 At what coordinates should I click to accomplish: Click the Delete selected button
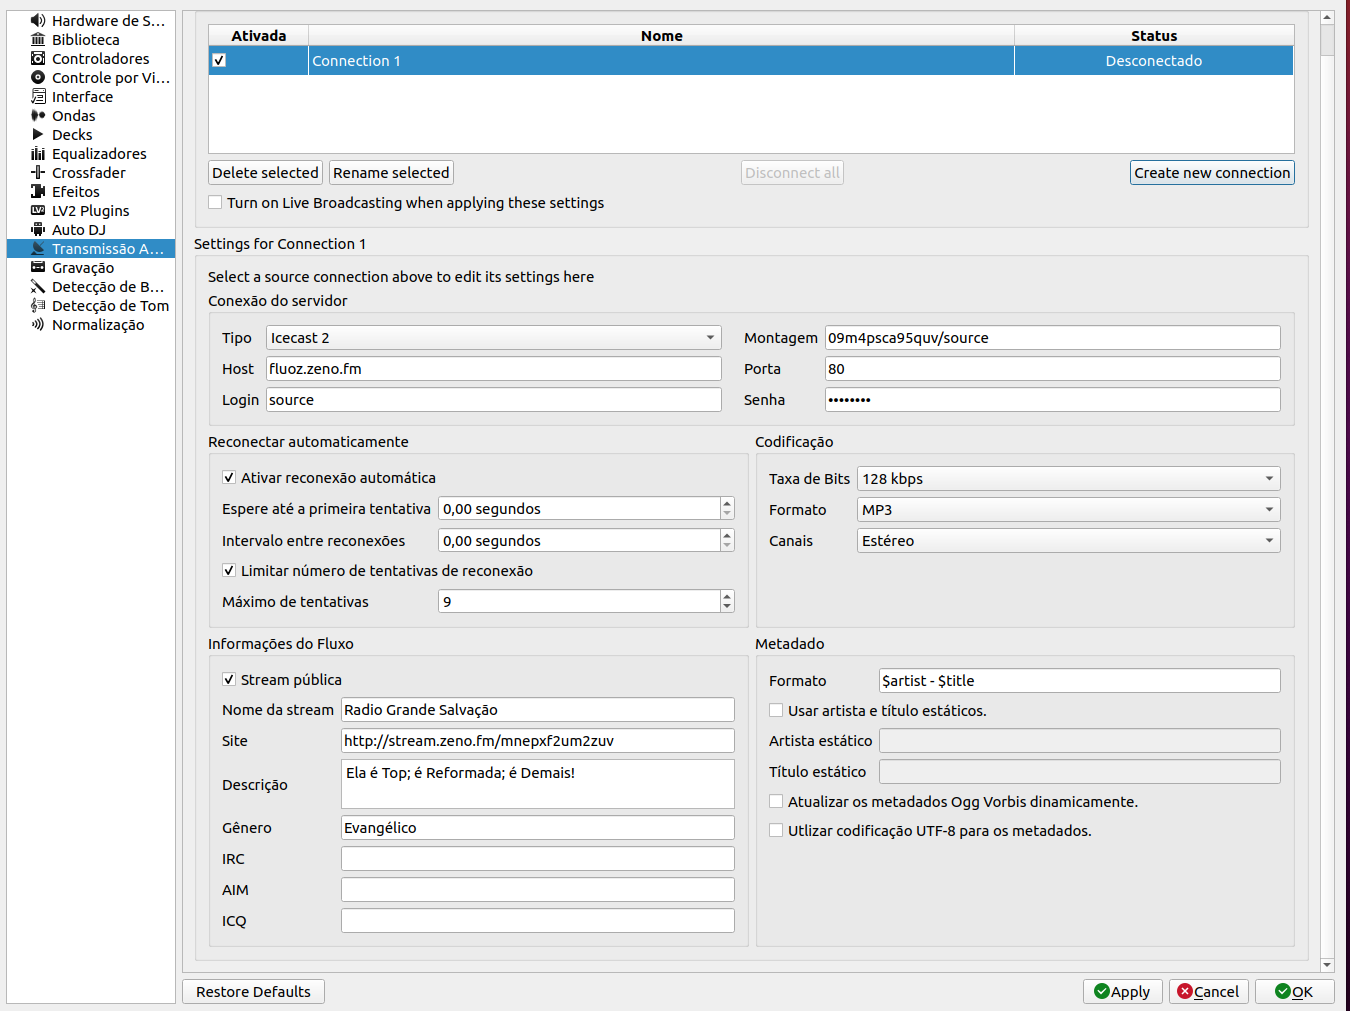coord(265,173)
